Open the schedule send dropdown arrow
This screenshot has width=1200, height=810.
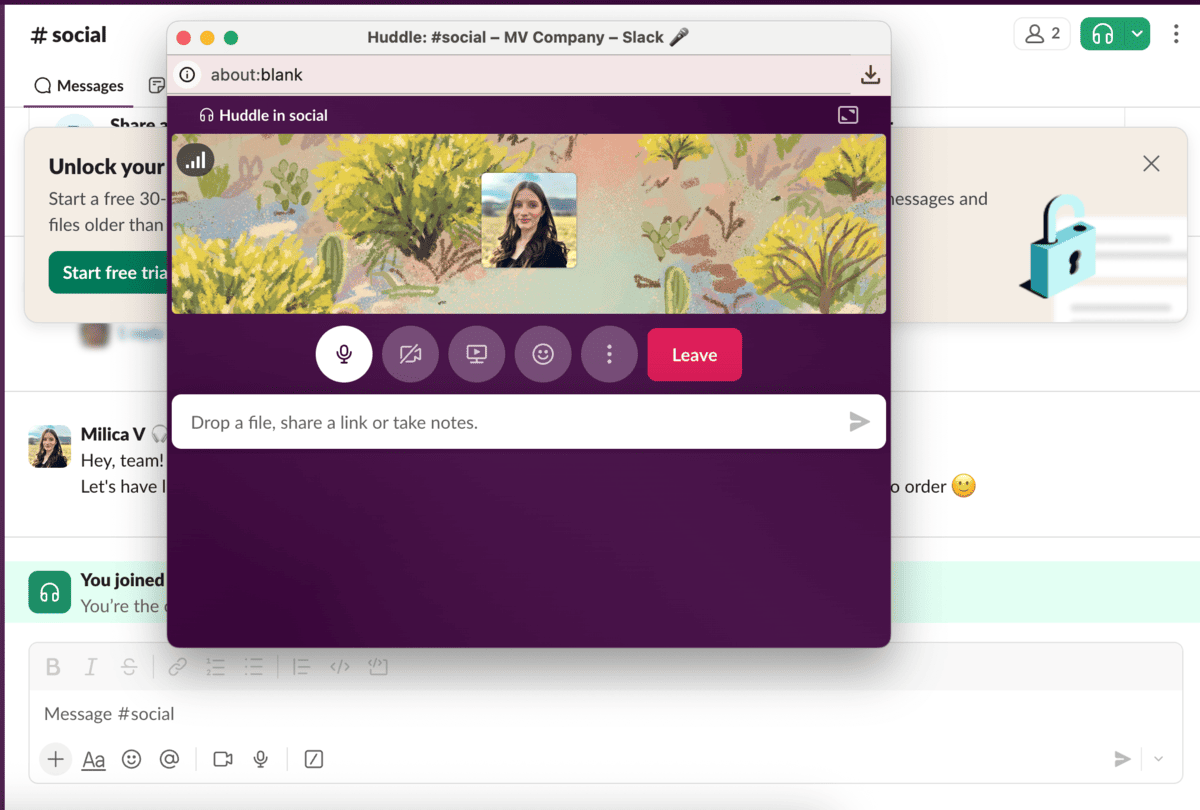click(1158, 760)
